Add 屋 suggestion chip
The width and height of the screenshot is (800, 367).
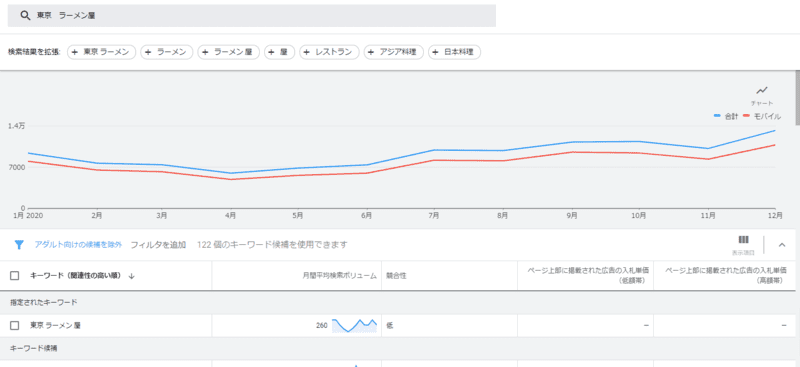(x=279, y=52)
